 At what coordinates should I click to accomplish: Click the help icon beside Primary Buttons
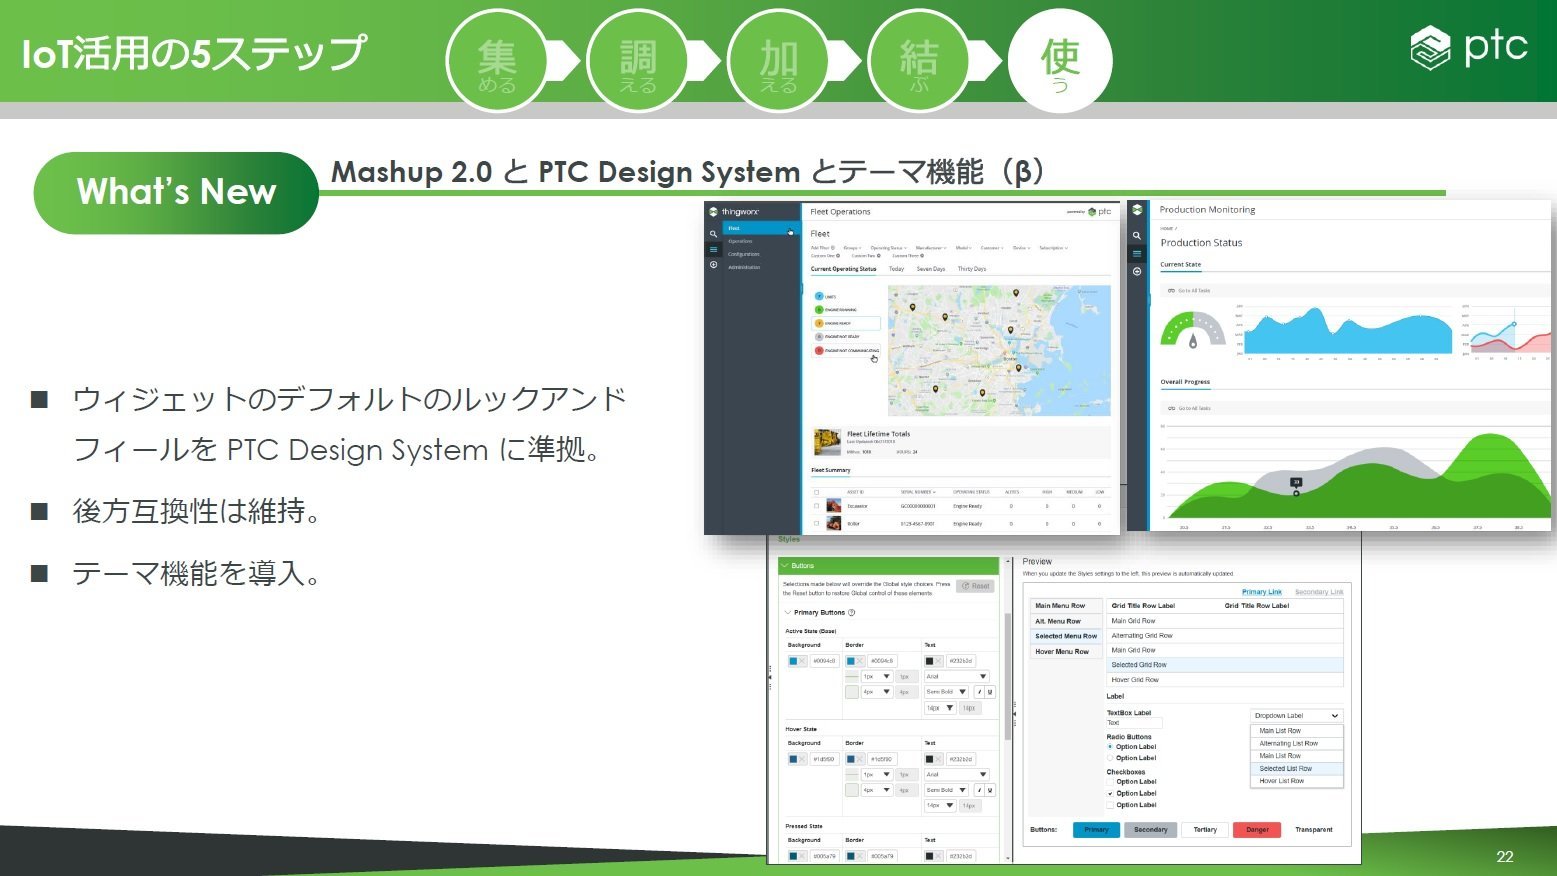[x=851, y=613]
